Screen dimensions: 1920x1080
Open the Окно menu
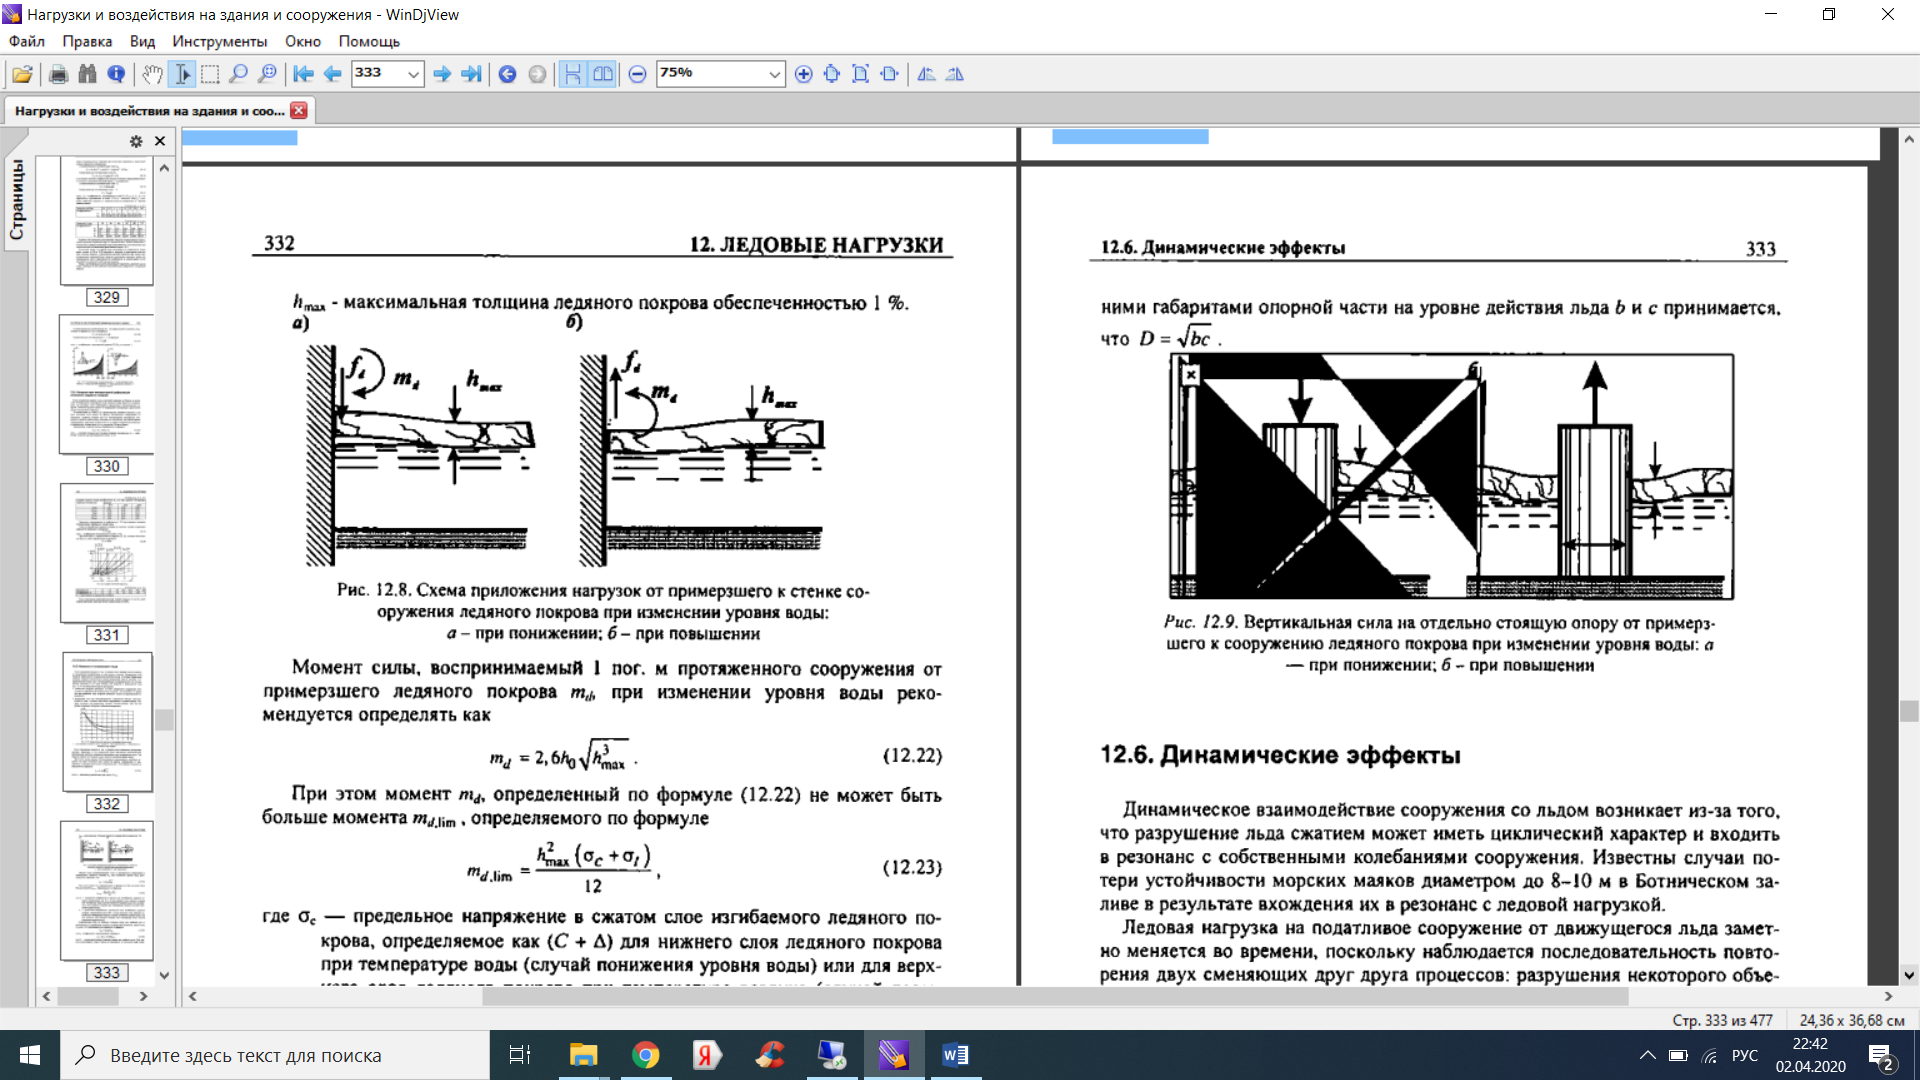pos(303,41)
